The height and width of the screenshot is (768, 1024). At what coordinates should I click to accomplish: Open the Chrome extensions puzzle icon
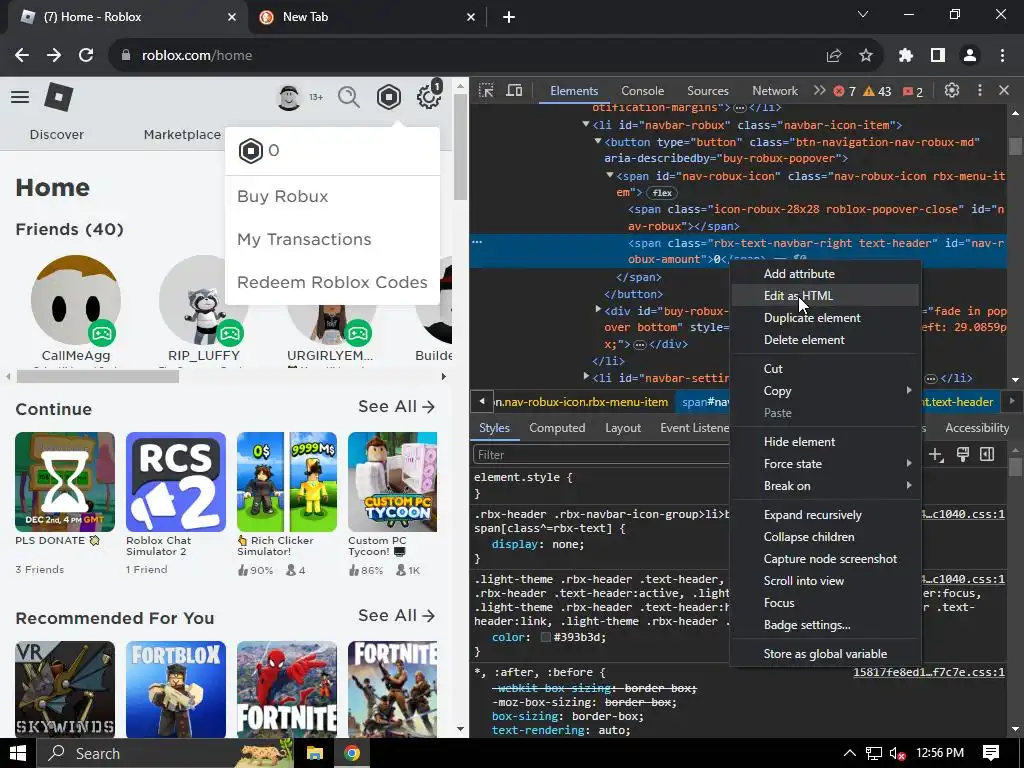coord(906,56)
